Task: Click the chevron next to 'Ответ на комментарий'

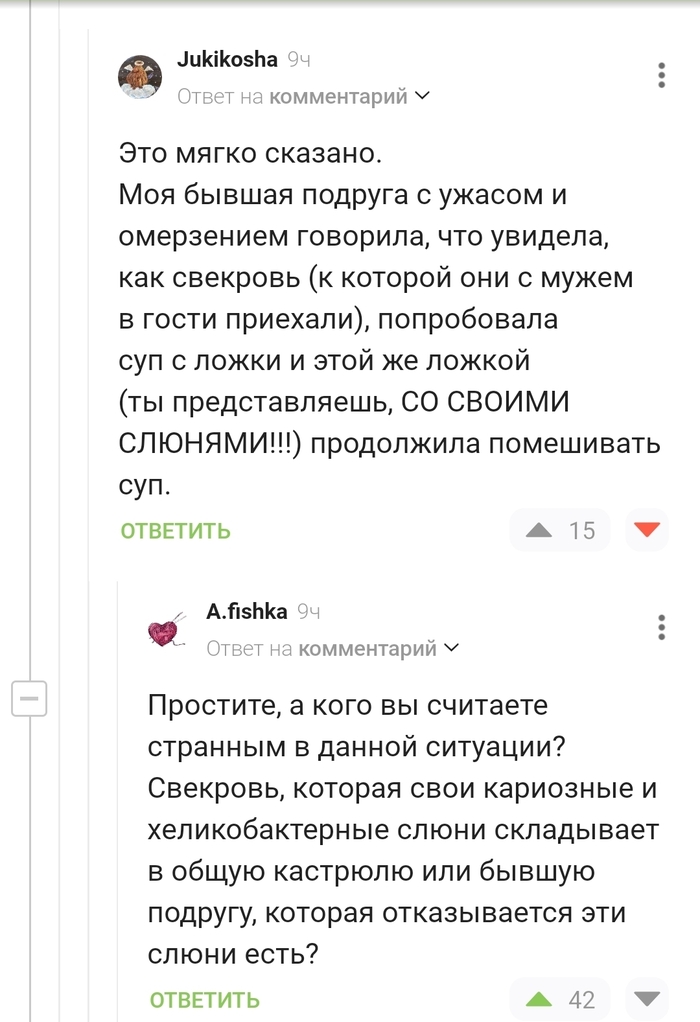Action: [424, 94]
